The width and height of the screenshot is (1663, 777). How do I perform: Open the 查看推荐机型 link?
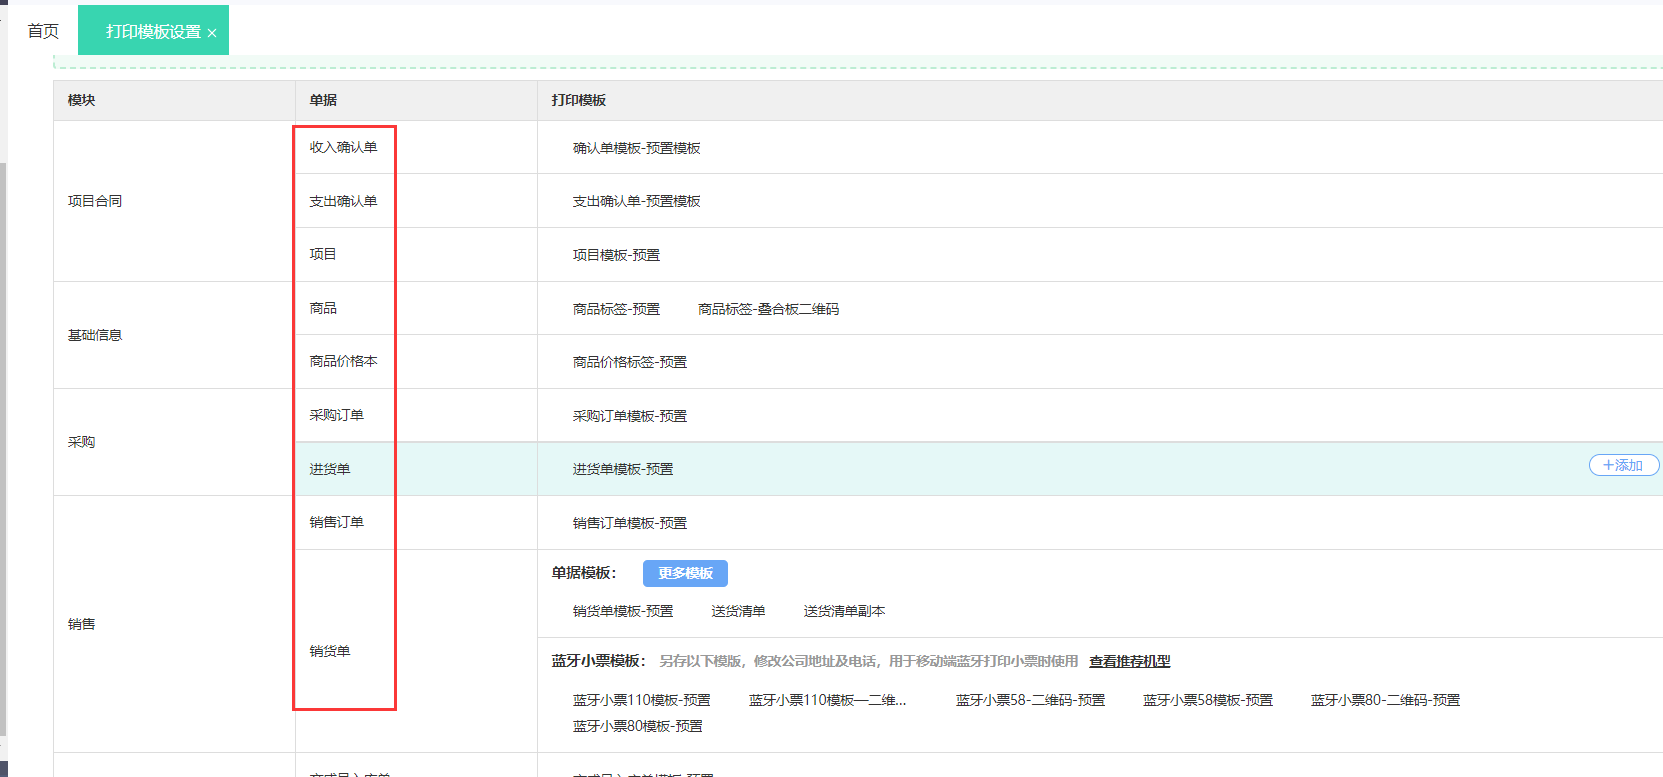(1129, 661)
